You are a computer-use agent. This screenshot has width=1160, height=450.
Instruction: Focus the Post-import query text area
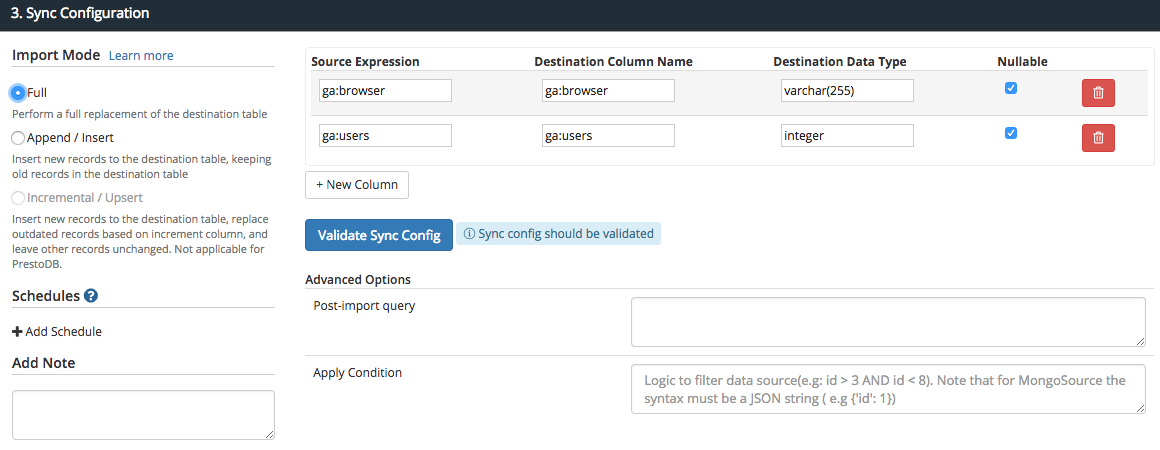888,322
